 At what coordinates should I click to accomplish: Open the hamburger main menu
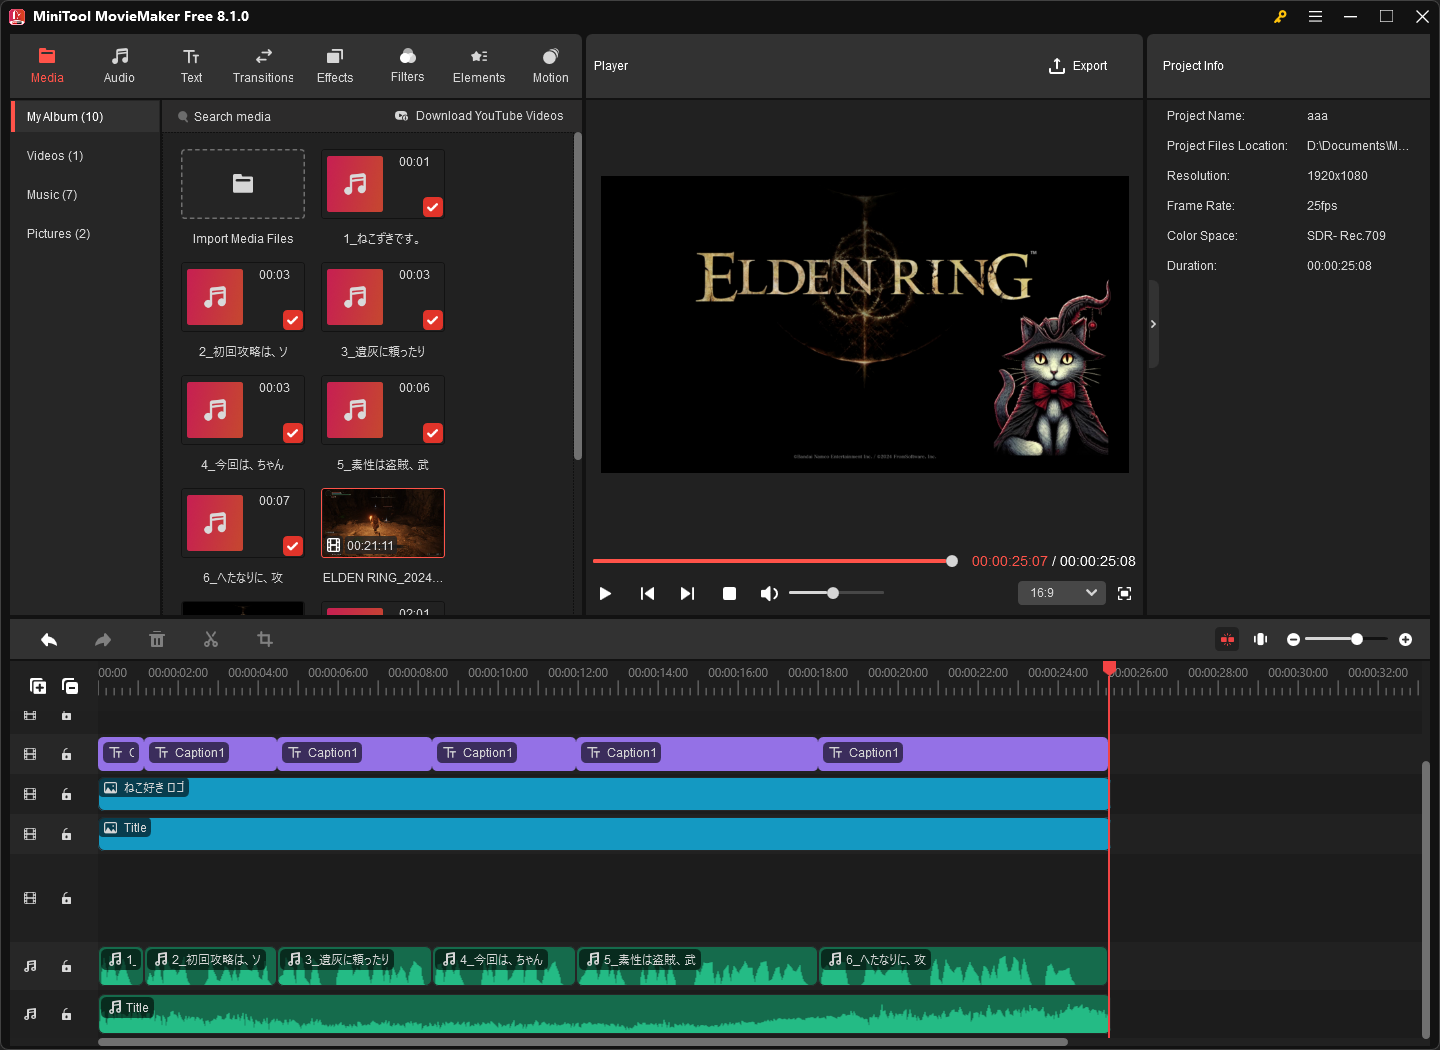click(1316, 17)
